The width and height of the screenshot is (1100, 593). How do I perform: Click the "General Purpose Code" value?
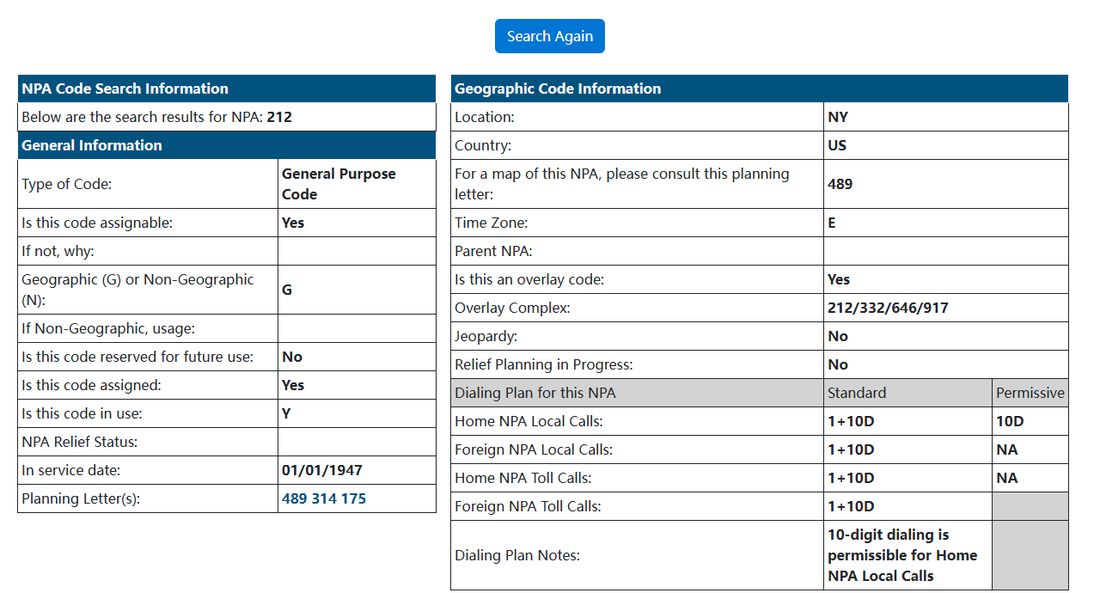coord(339,184)
